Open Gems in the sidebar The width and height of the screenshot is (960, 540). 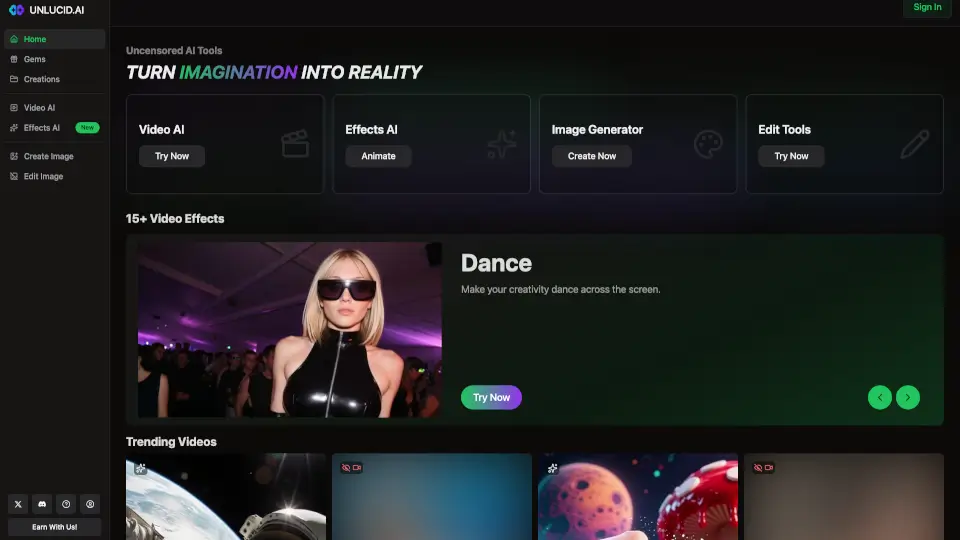[54, 59]
